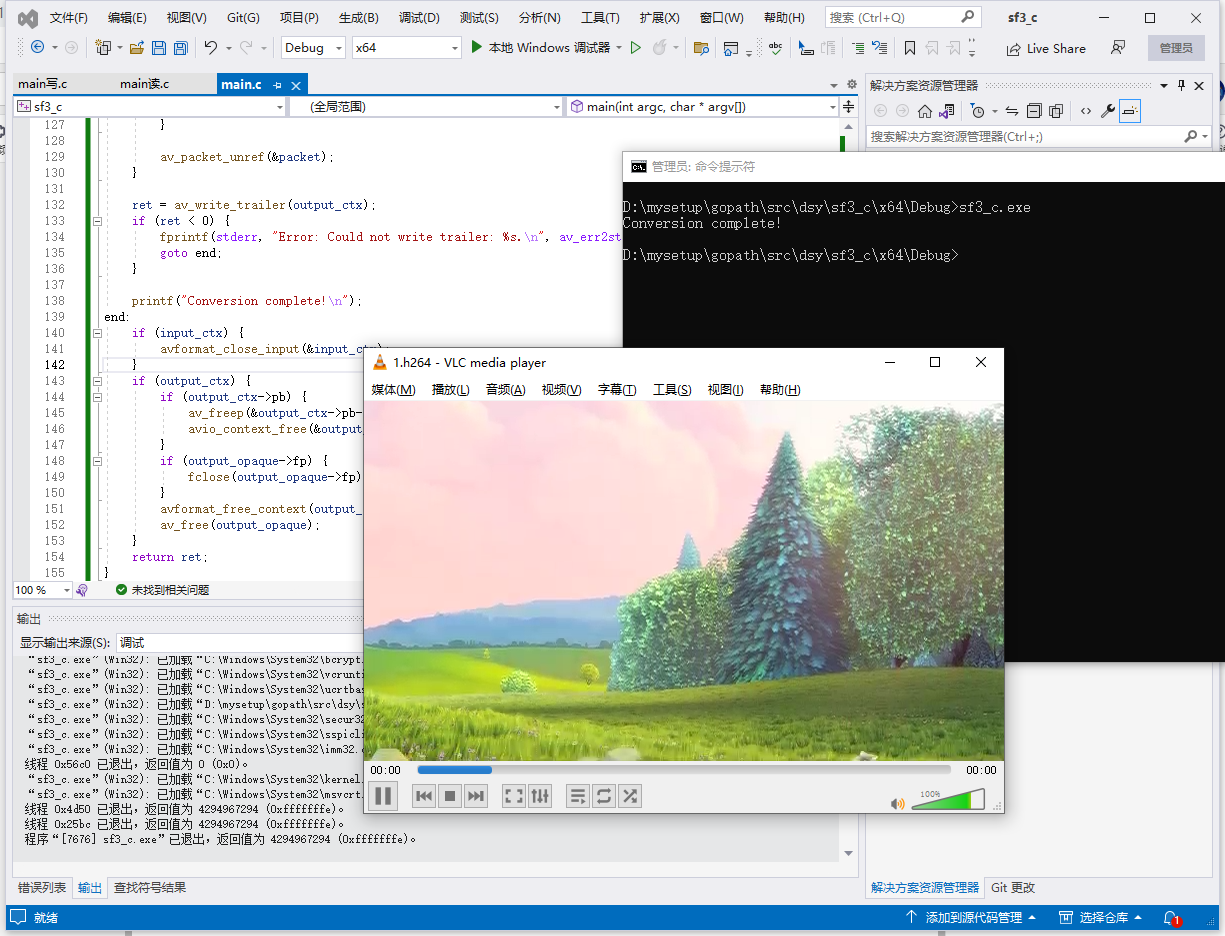
Task: Open the Debug configuration dropdown
Action: pyautogui.click(x=312, y=47)
